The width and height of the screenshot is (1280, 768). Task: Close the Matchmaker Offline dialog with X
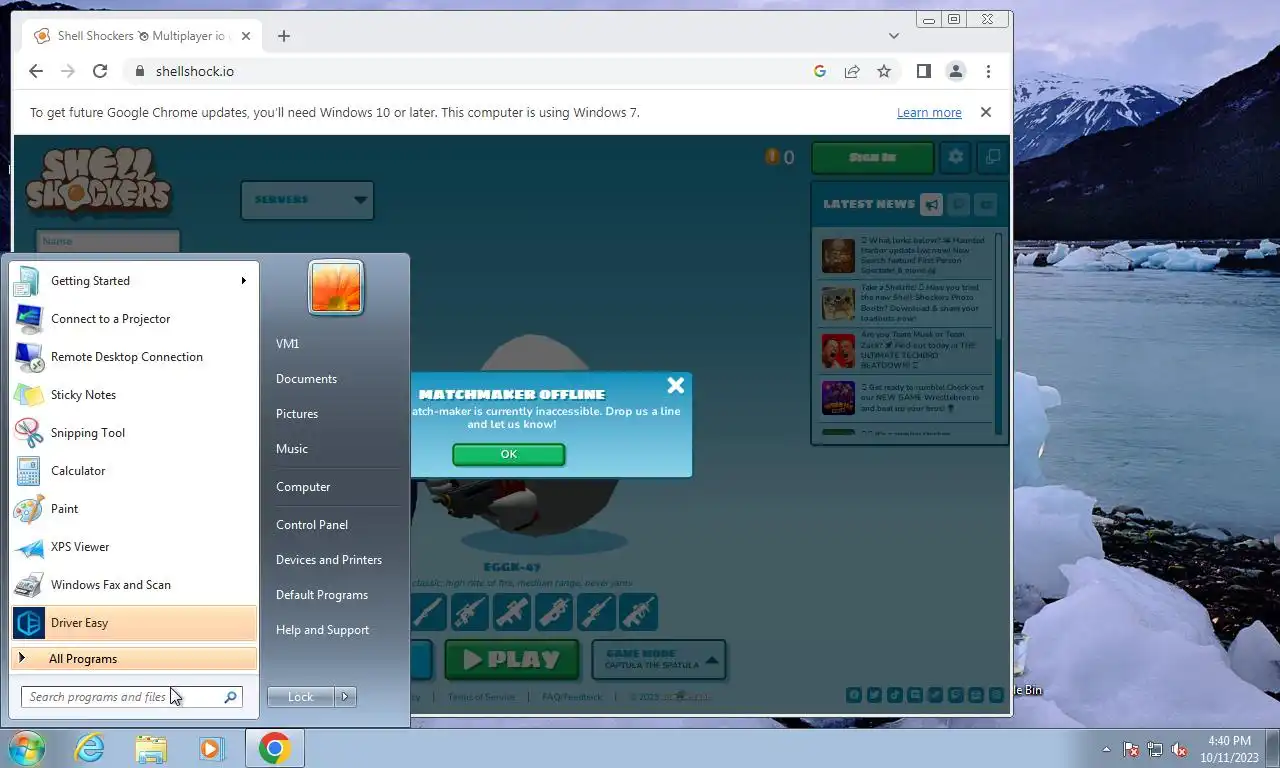pyautogui.click(x=676, y=385)
